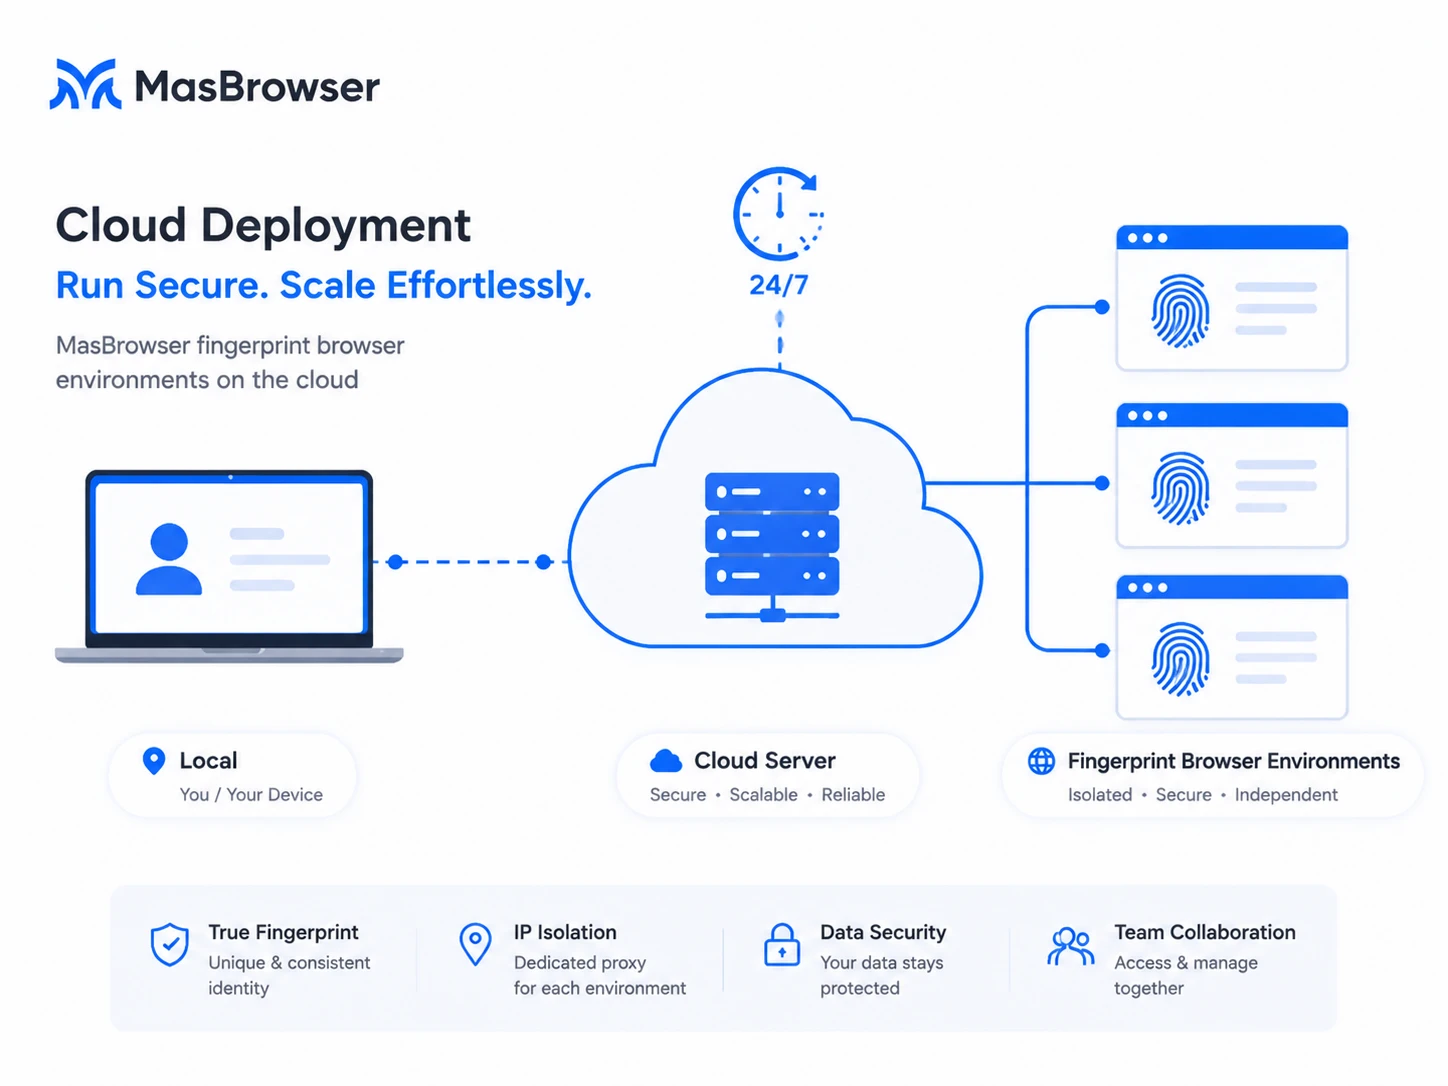Select the "Your data stays protected" description
This screenshot has height=1086, width=1448.
(882, 975)
